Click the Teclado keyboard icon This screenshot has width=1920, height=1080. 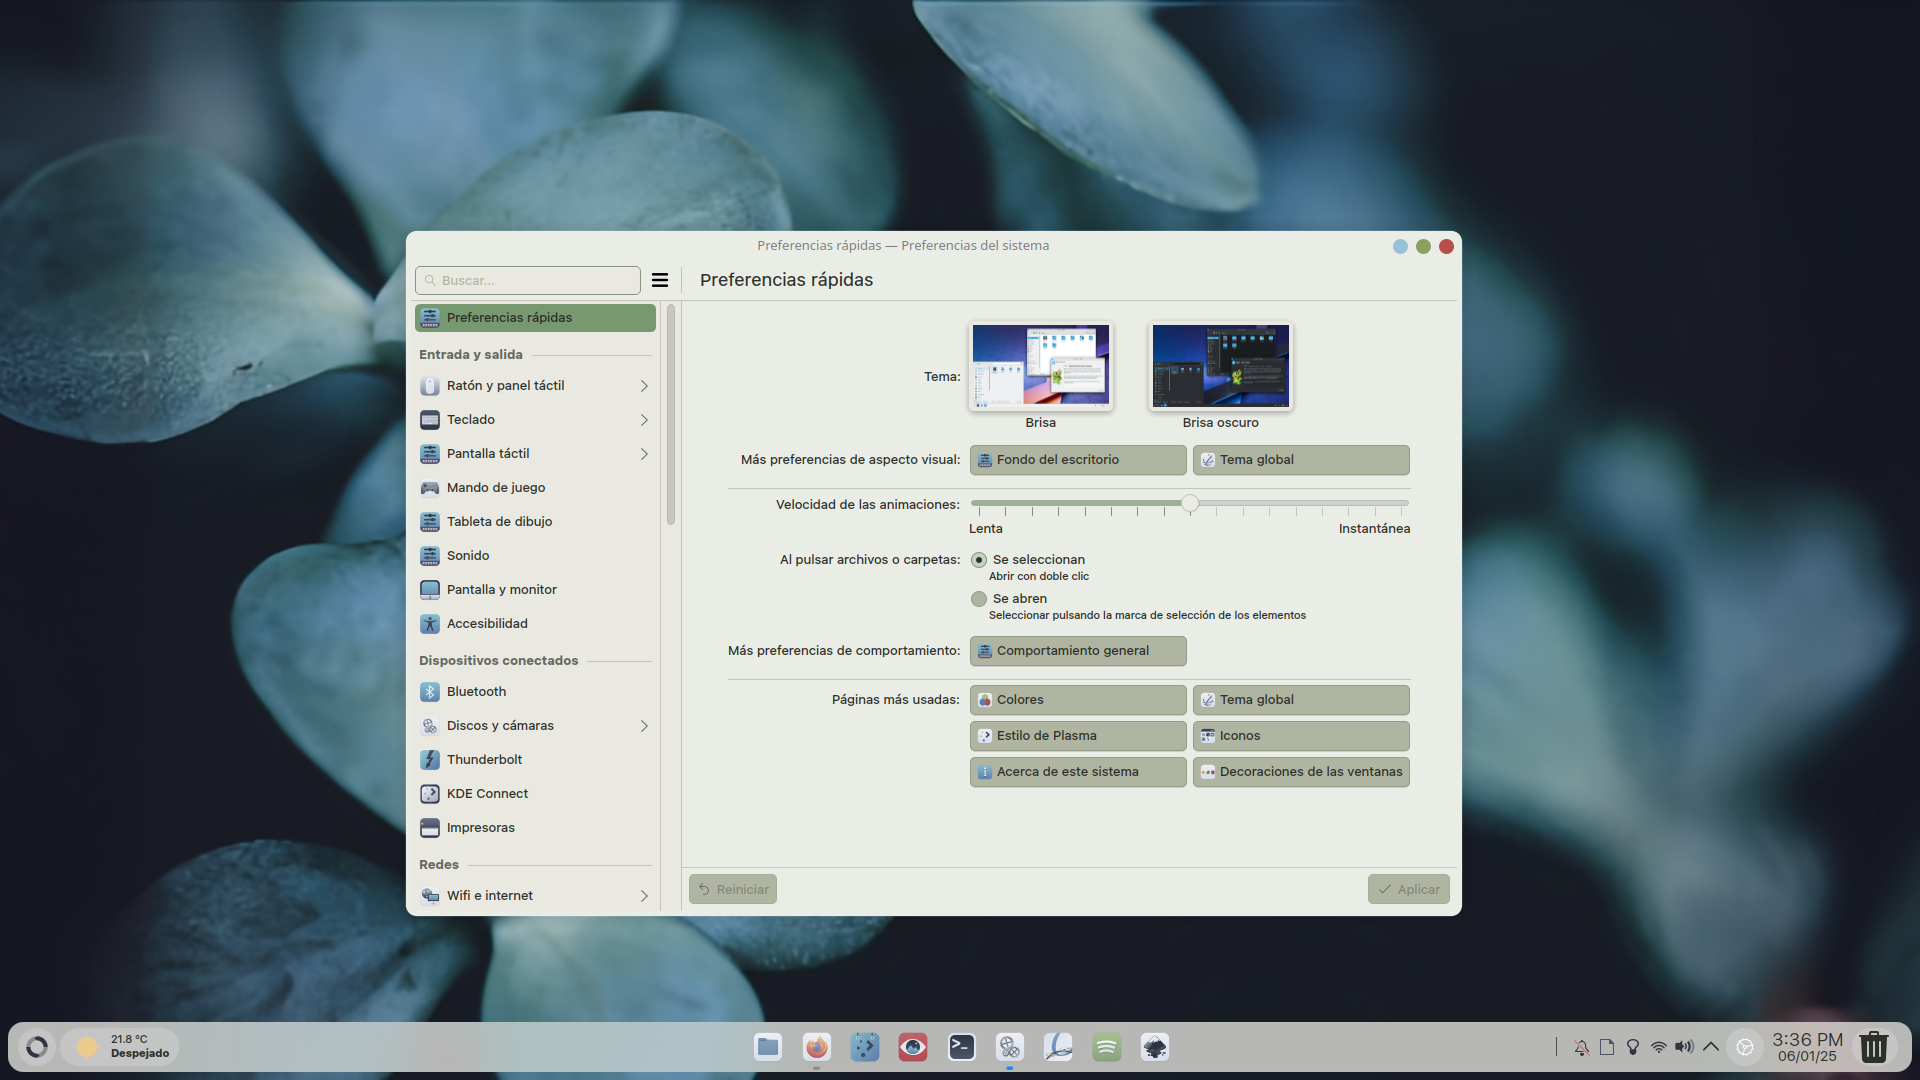pyautogui.click(x=430, y=420)
